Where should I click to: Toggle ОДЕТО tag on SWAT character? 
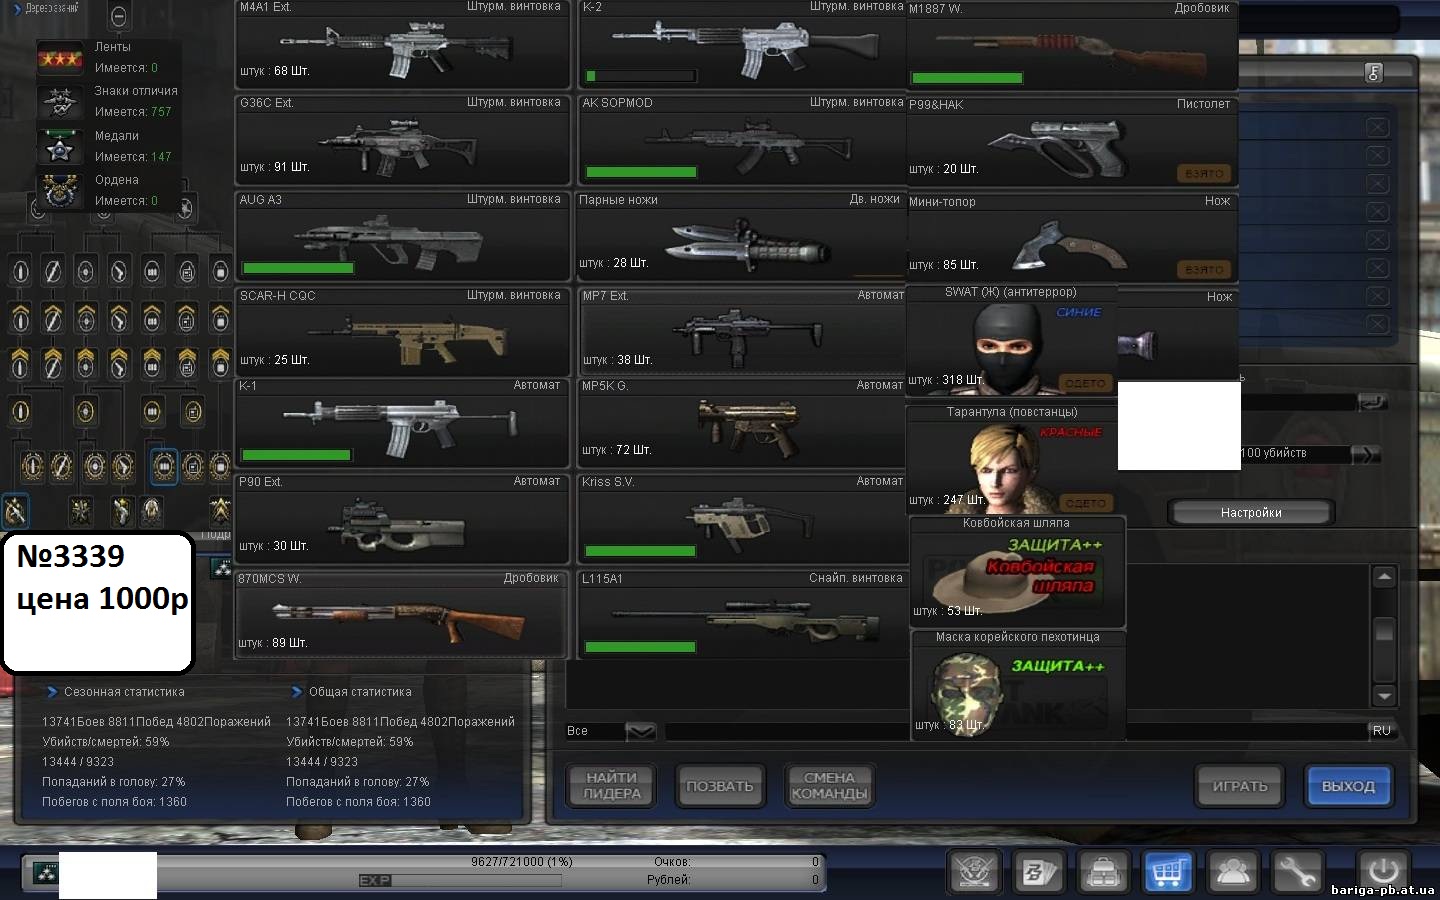tap(1085, 383)
